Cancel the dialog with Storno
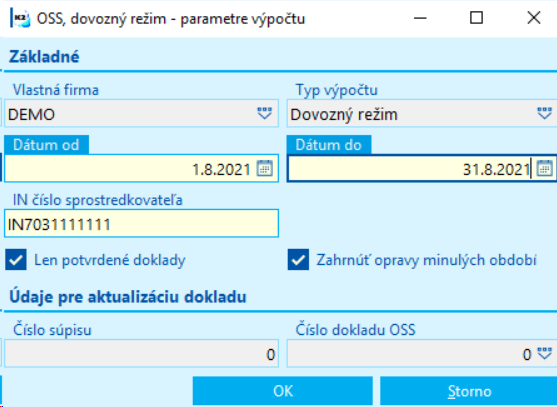Image resolution: width=557 pixels, height=407 pixels. 469,391
